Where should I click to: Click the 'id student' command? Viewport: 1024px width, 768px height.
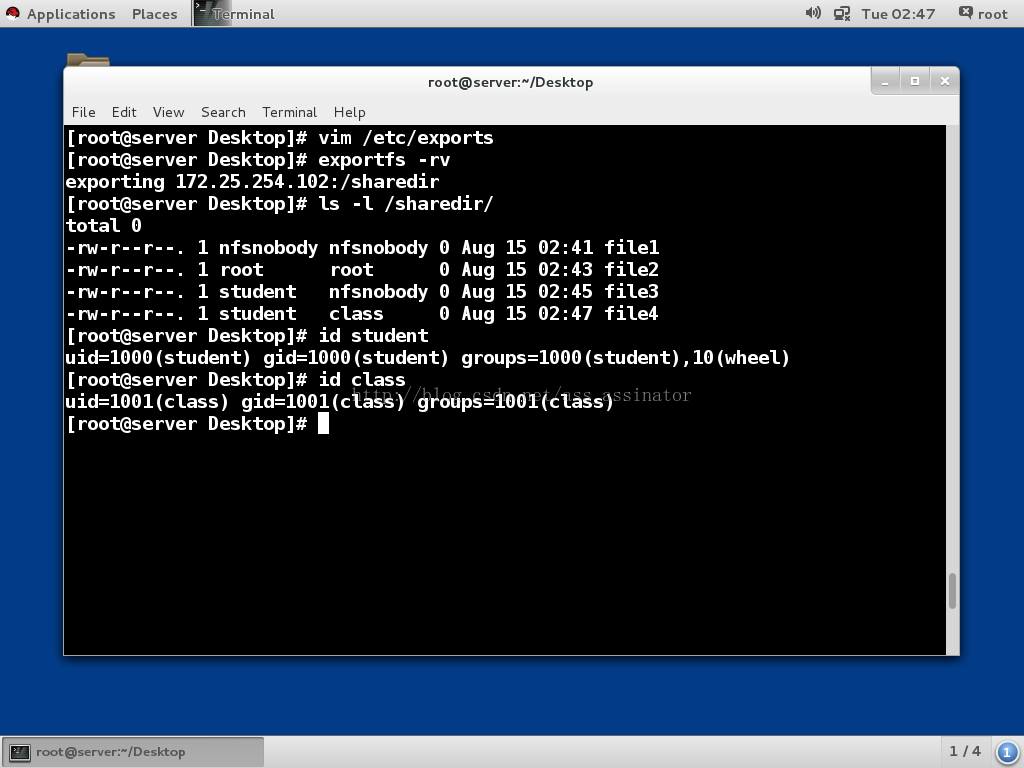click(x=373, y=336)
